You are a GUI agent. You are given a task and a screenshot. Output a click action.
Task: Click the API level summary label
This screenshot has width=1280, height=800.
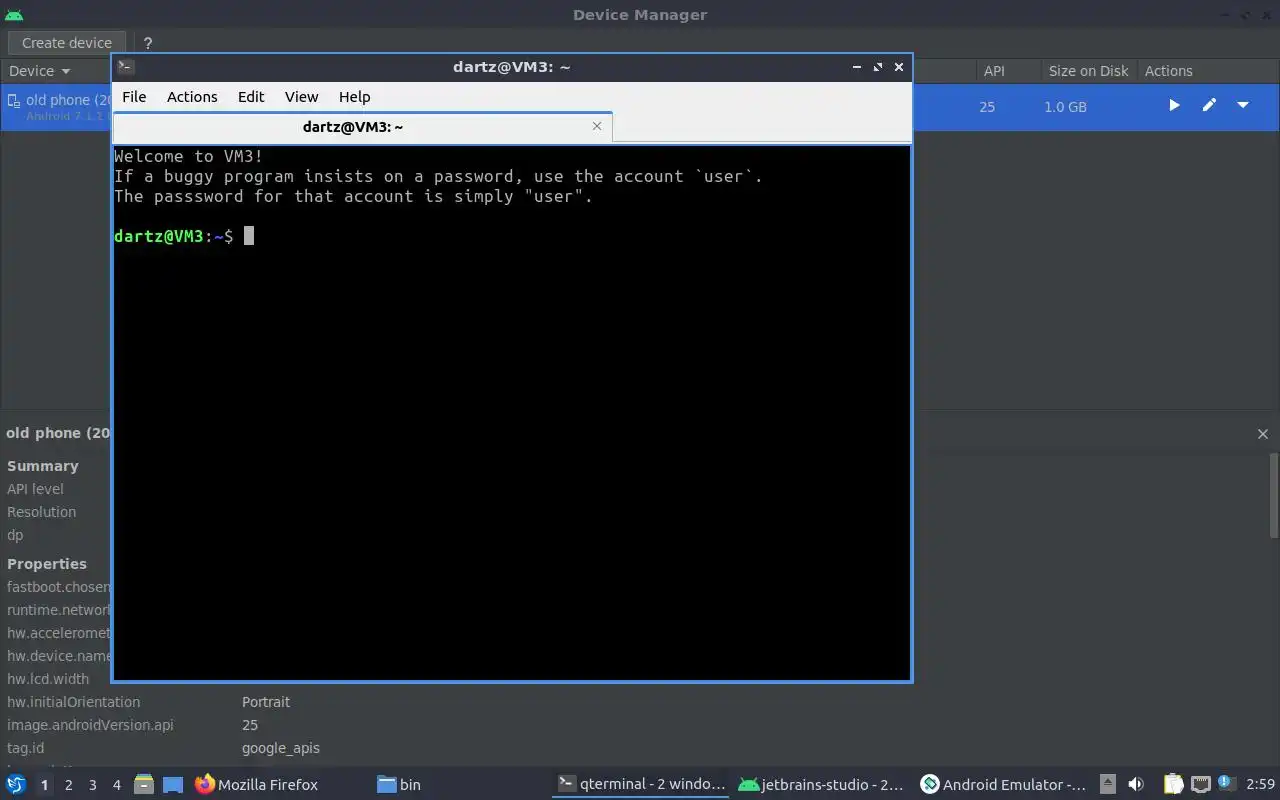[x=35, y=489]
